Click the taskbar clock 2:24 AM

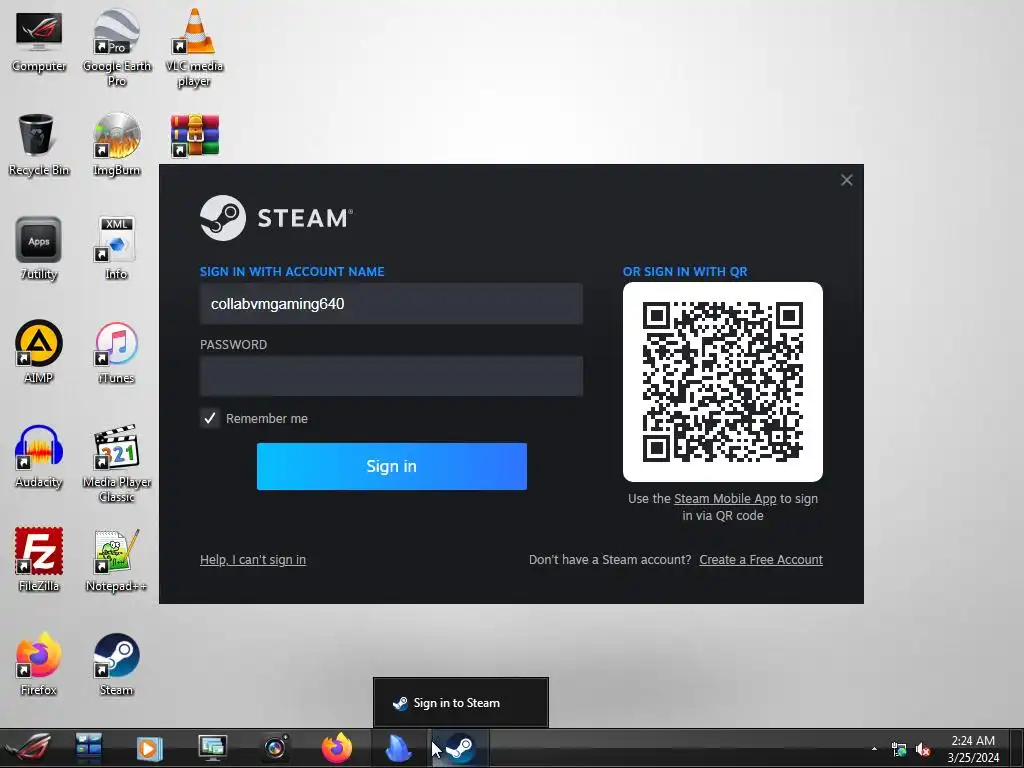pyautogui.click(x=973, y=749)
